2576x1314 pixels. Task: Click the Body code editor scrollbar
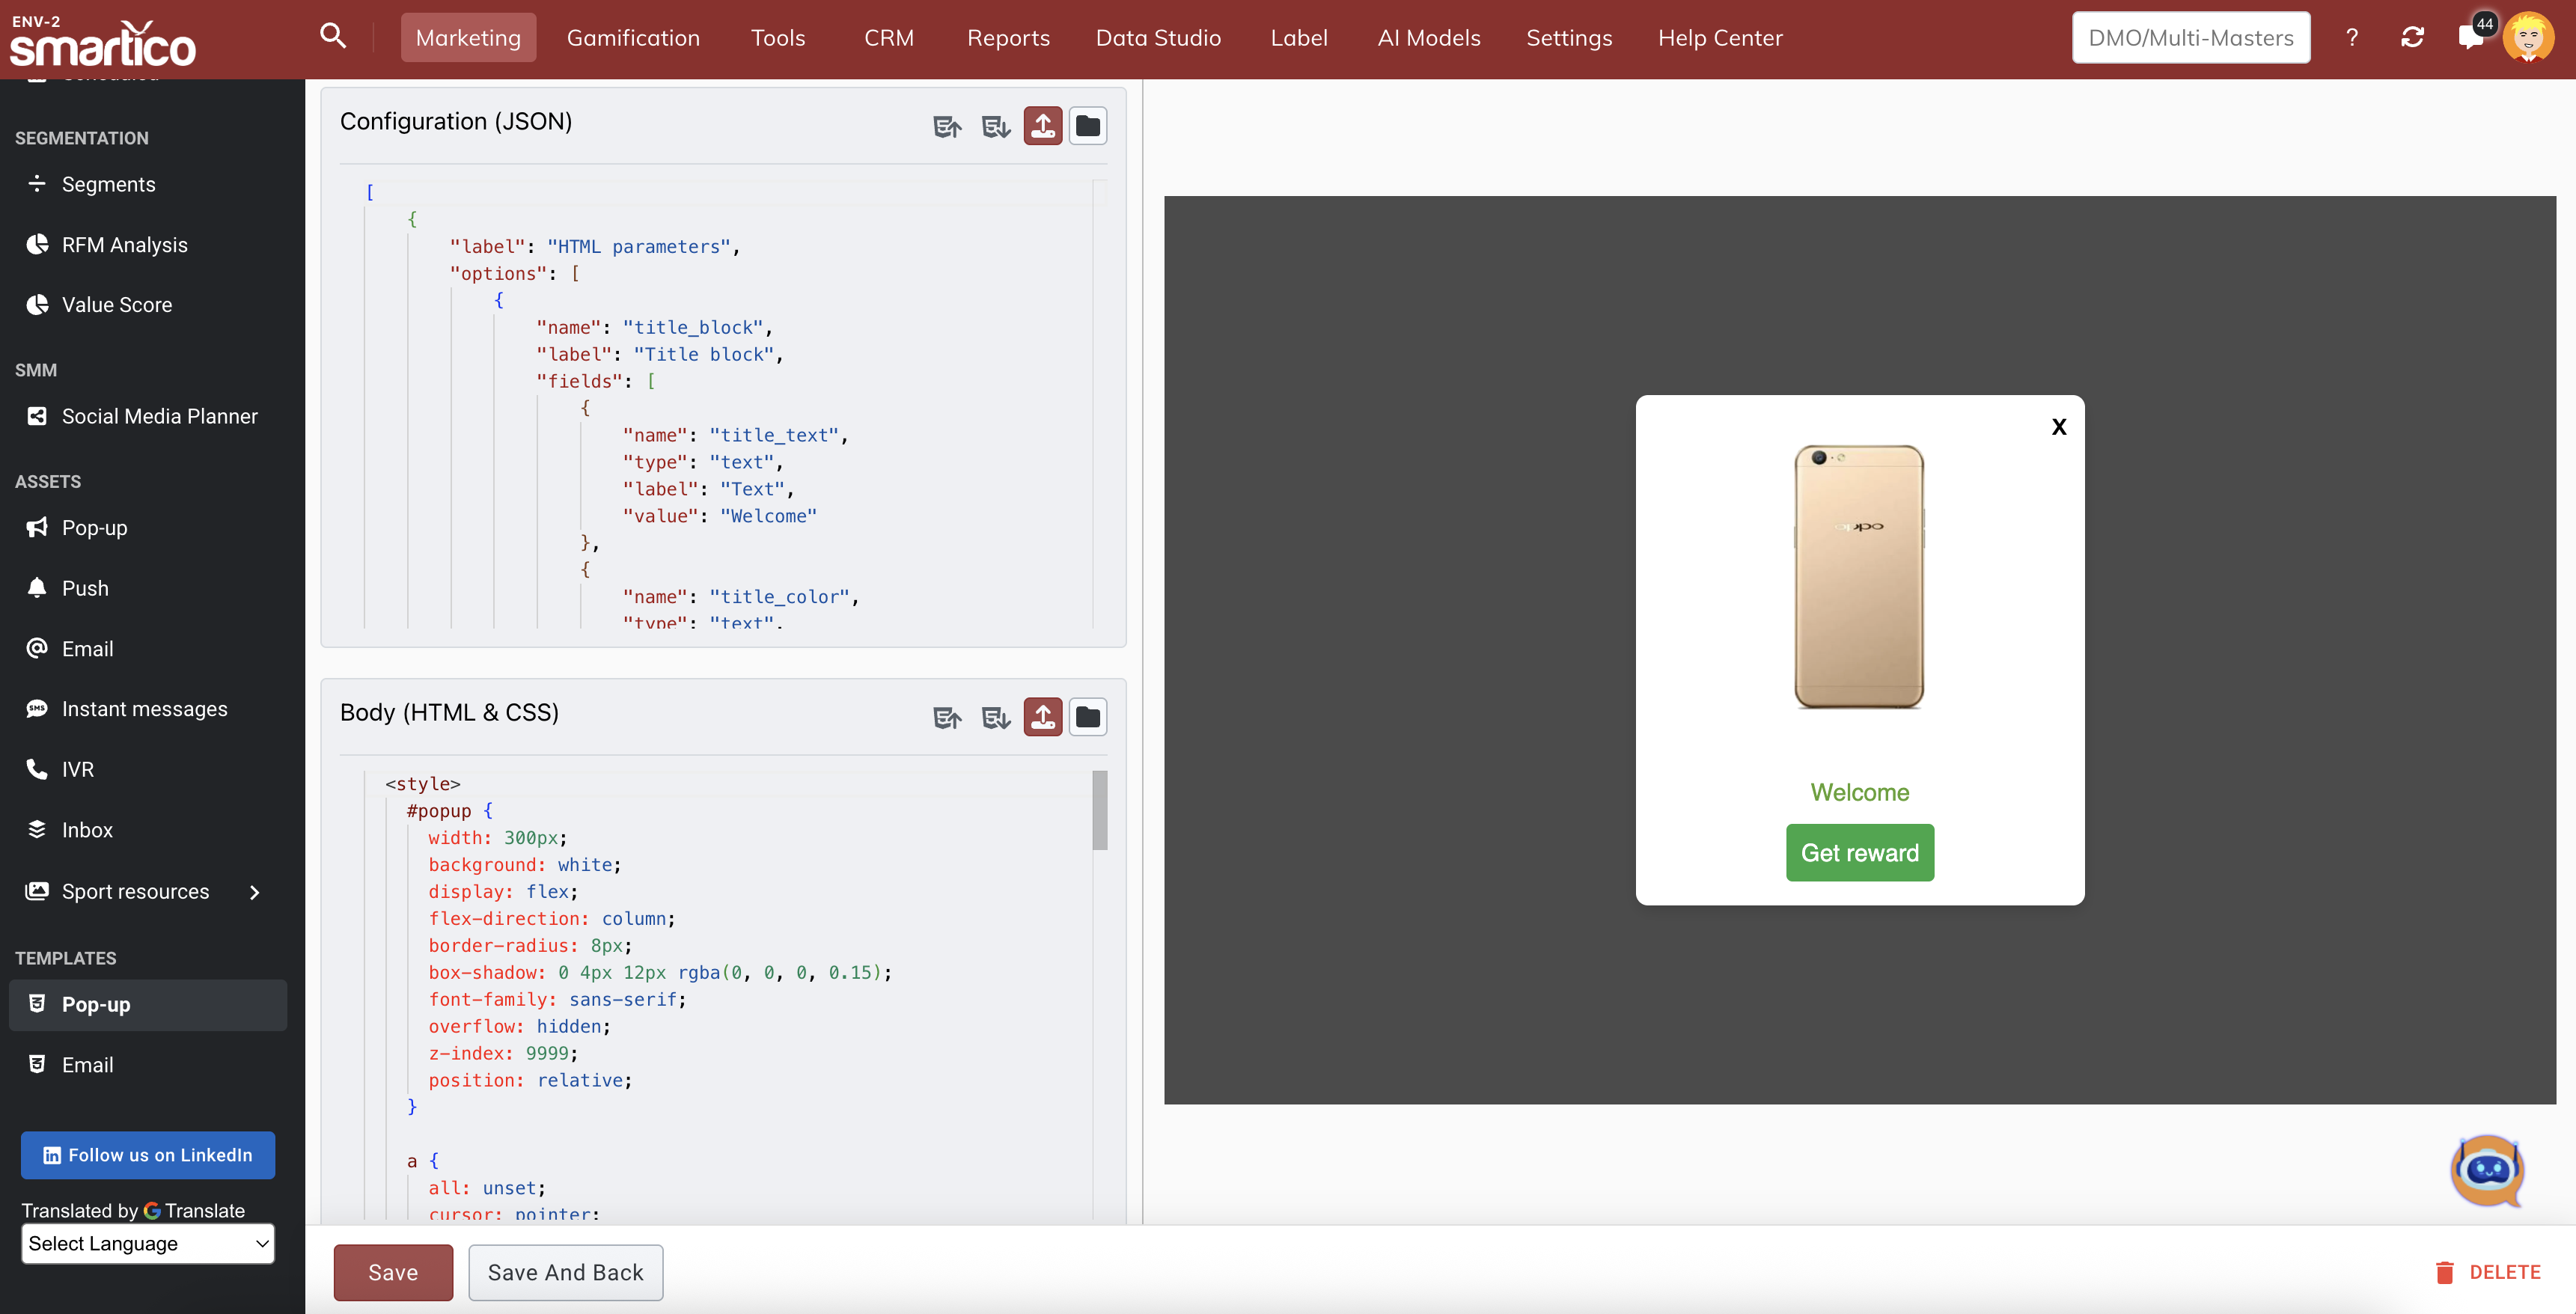[x=1099, y=810]
